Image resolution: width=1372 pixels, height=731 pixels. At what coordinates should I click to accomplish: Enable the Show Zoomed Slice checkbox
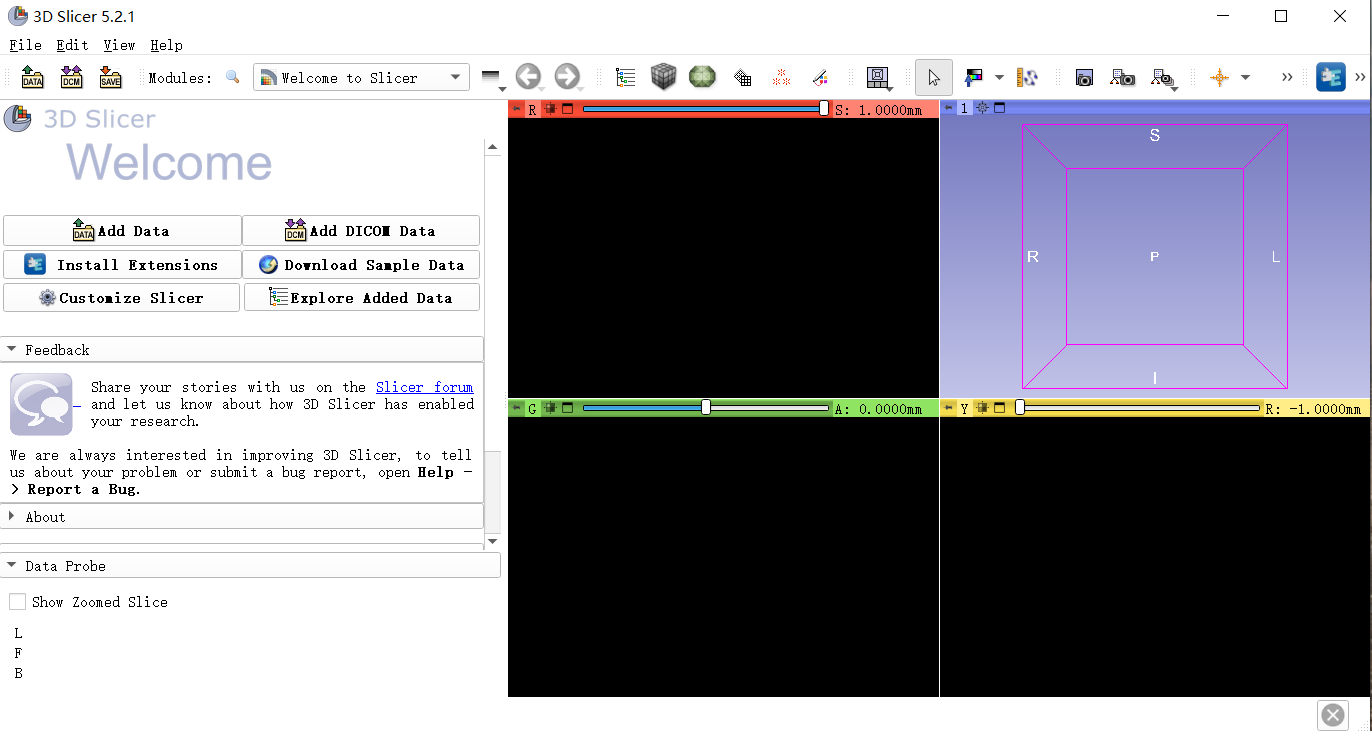click(x=18, y=602)
